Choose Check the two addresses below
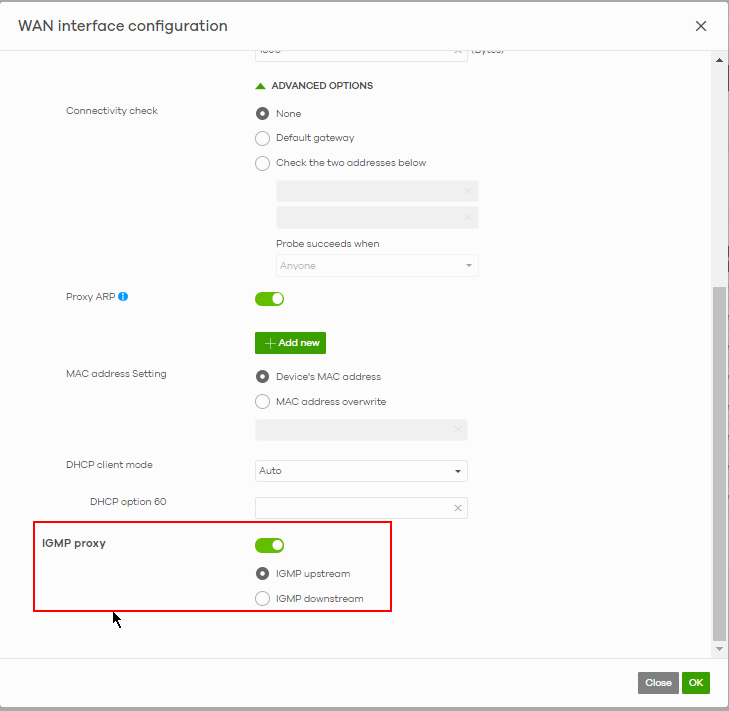The image size is (729, 711). (x=263, y=163)
